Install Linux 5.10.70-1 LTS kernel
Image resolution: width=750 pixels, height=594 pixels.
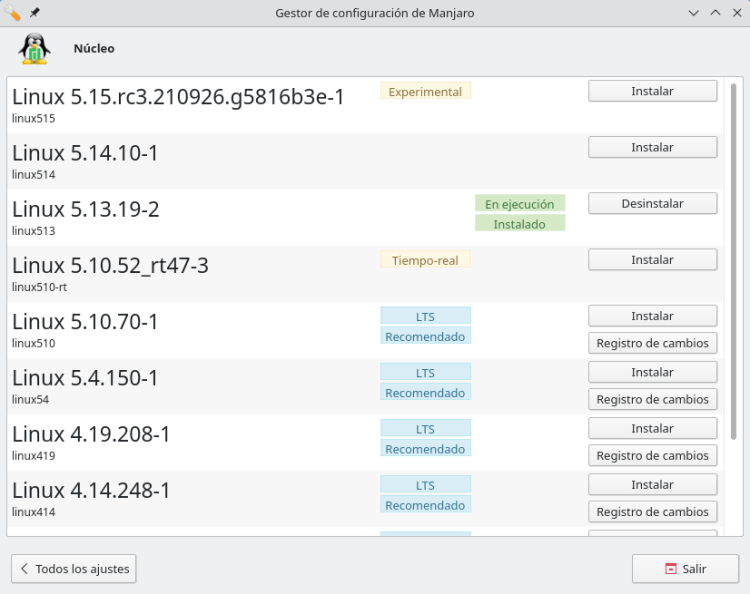pos(652,316)
